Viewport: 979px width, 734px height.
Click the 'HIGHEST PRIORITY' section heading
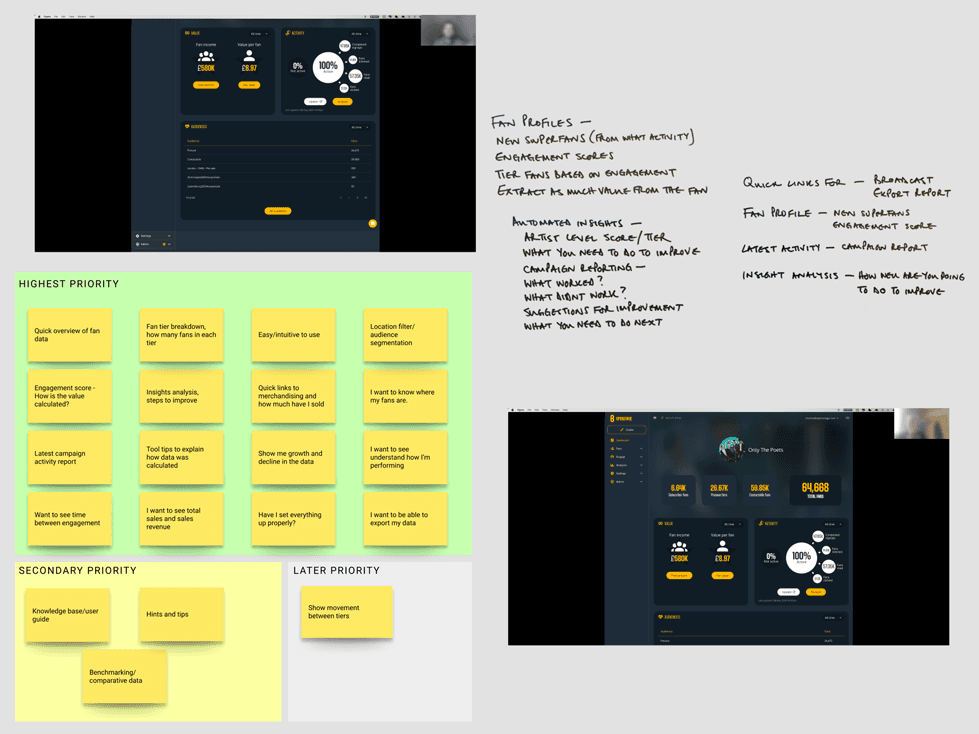pyautogui.click(x=69, y=284)
